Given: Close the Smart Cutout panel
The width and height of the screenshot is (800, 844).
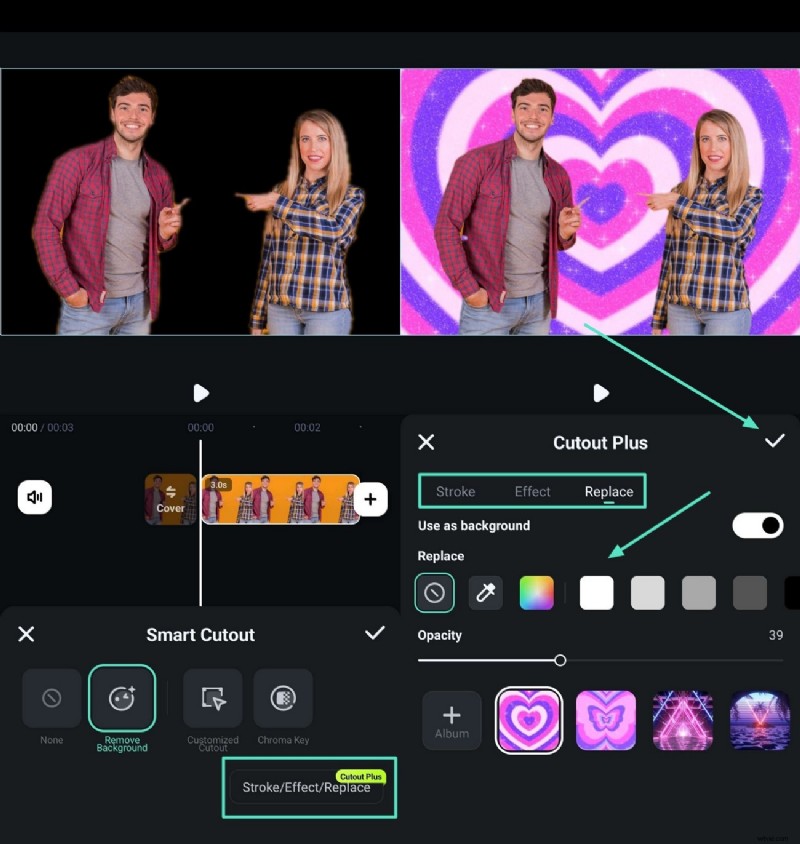Looking at the screenshot, I should (26, 634).
